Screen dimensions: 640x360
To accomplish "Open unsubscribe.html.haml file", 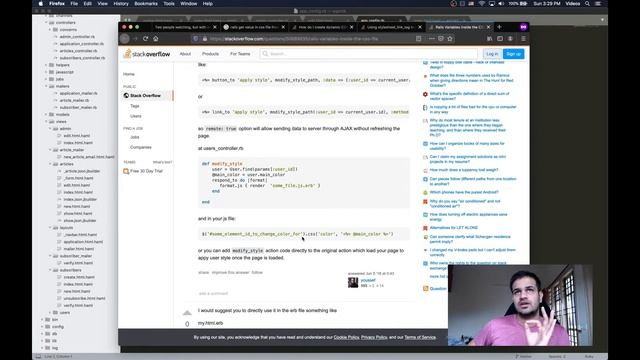I will point(84,298).
